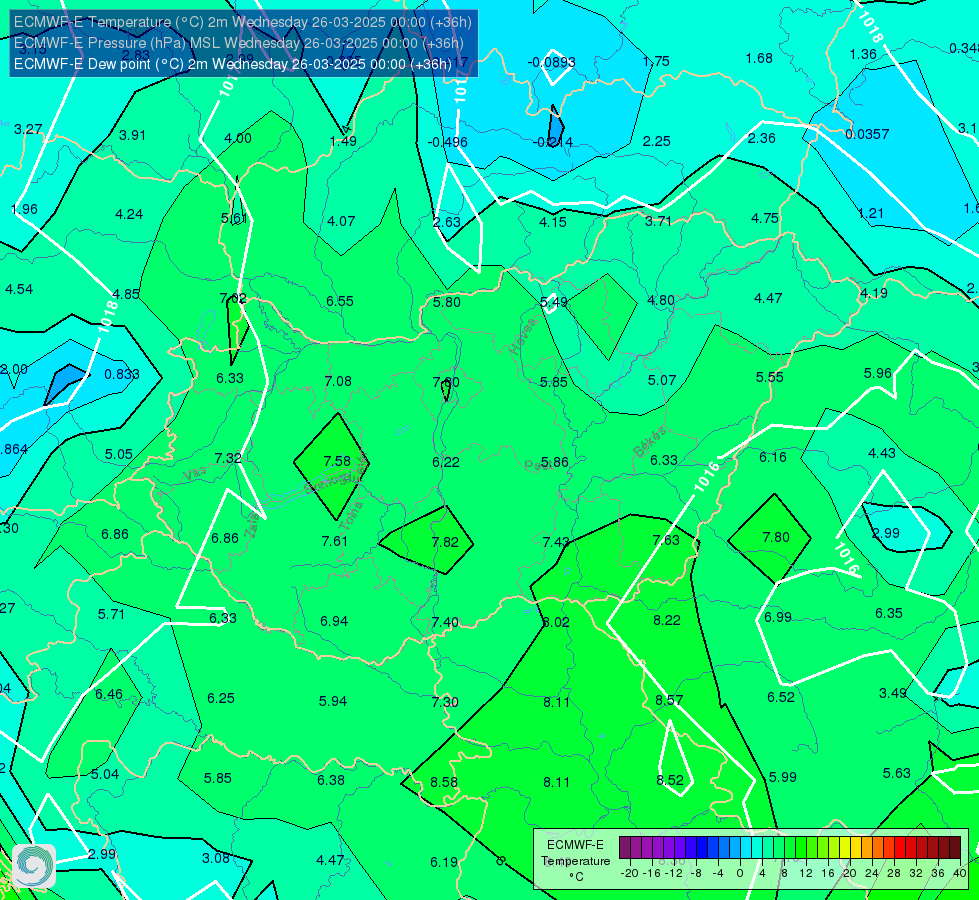979x900 pixels.
Task: Click the 7.30 temperature value
Action: point(445,702)
